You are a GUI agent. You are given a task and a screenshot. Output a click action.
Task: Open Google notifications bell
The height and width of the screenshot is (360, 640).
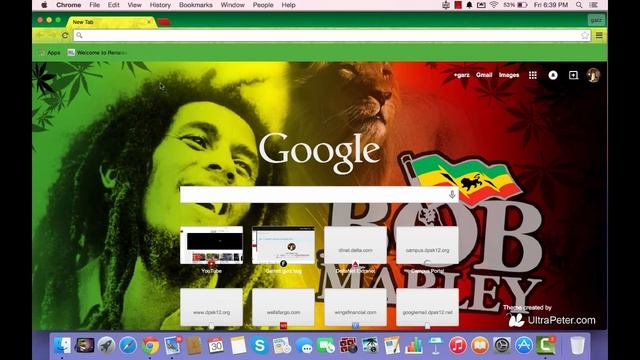click(x=553, y=75)
